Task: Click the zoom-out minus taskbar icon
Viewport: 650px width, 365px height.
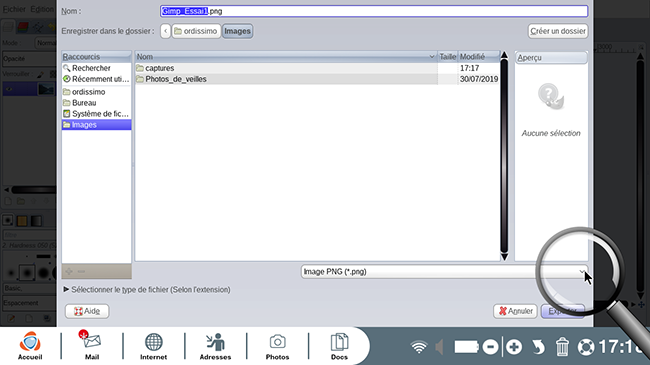Action: click(490, 347)
